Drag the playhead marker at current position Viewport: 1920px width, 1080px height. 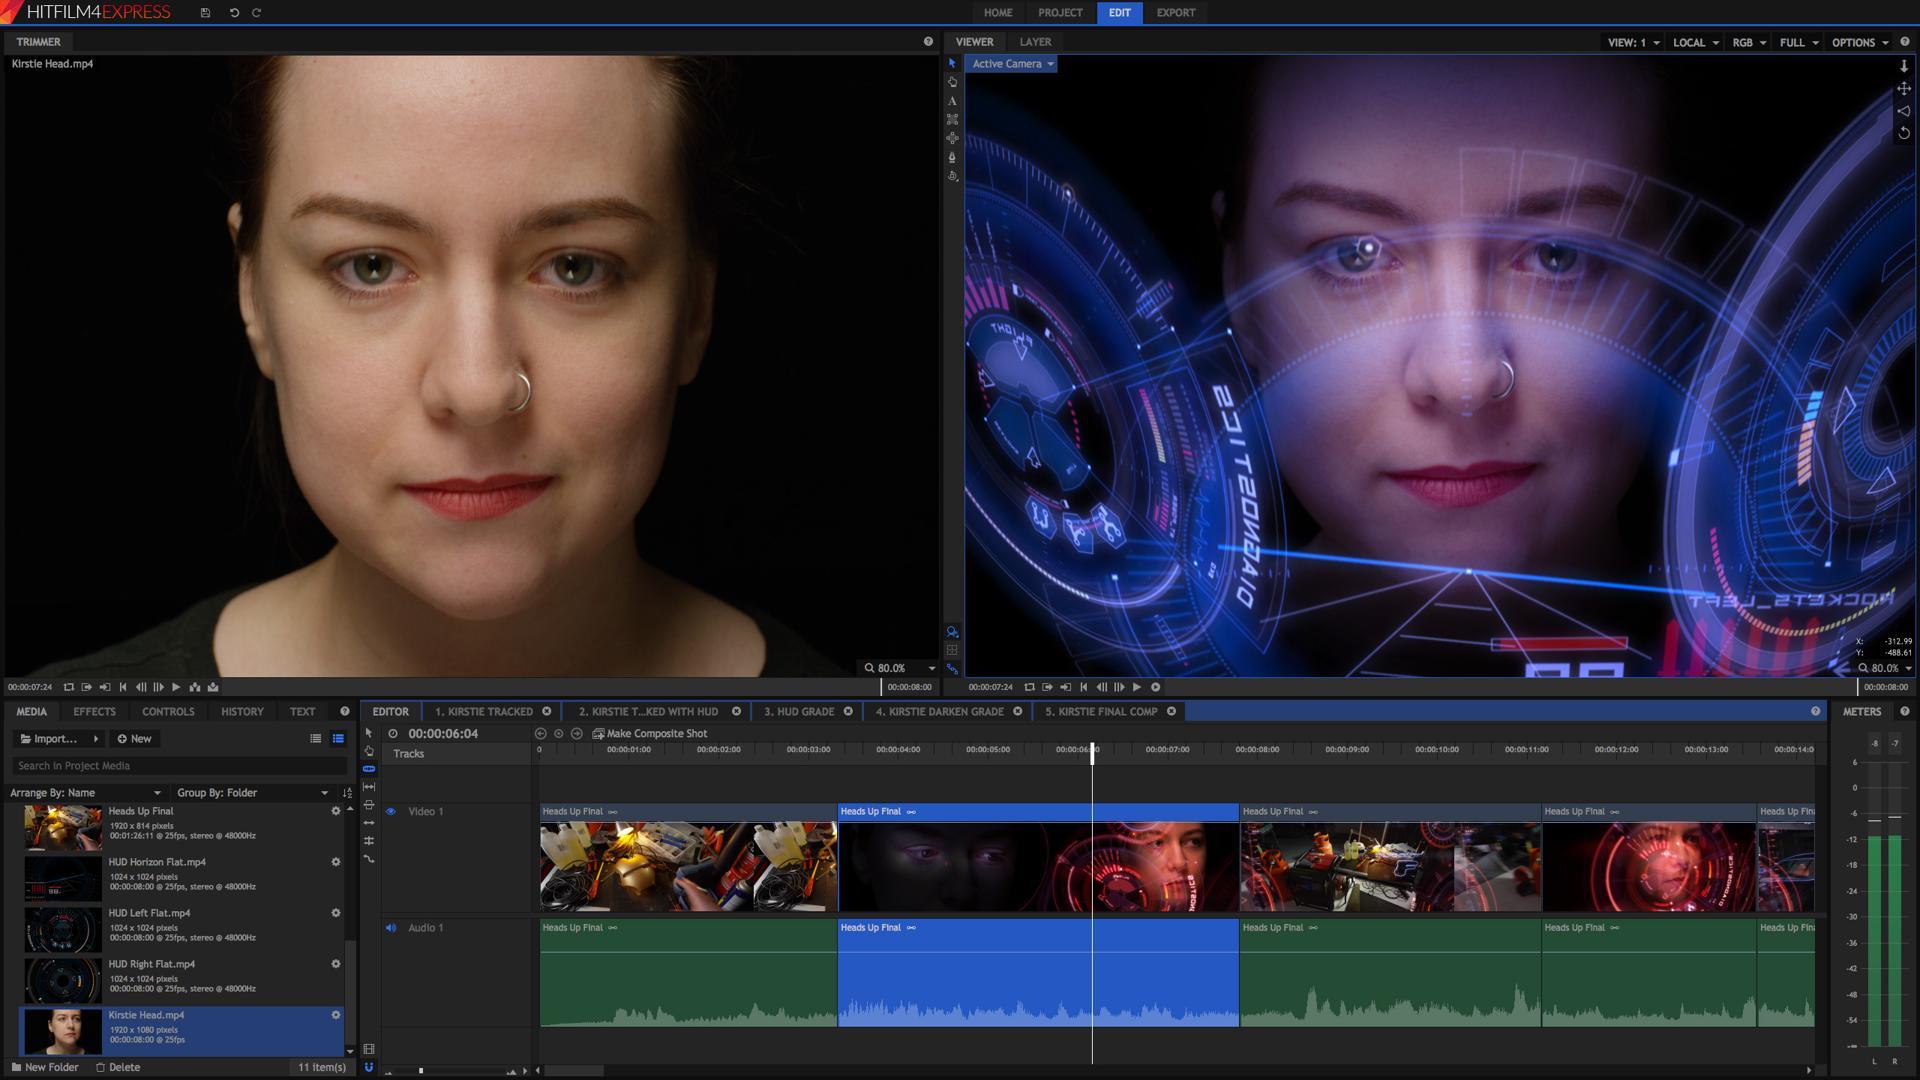point(1091,749)
